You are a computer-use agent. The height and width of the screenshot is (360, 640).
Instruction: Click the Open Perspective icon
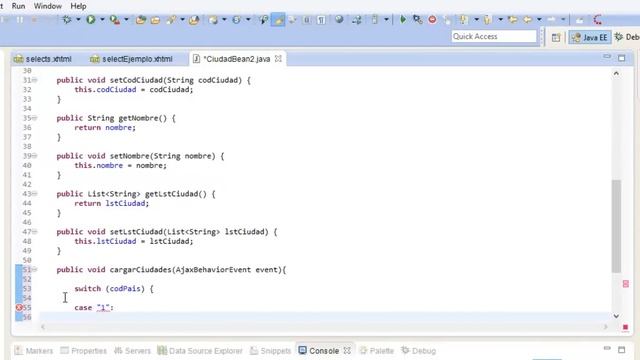click(556, 38)
